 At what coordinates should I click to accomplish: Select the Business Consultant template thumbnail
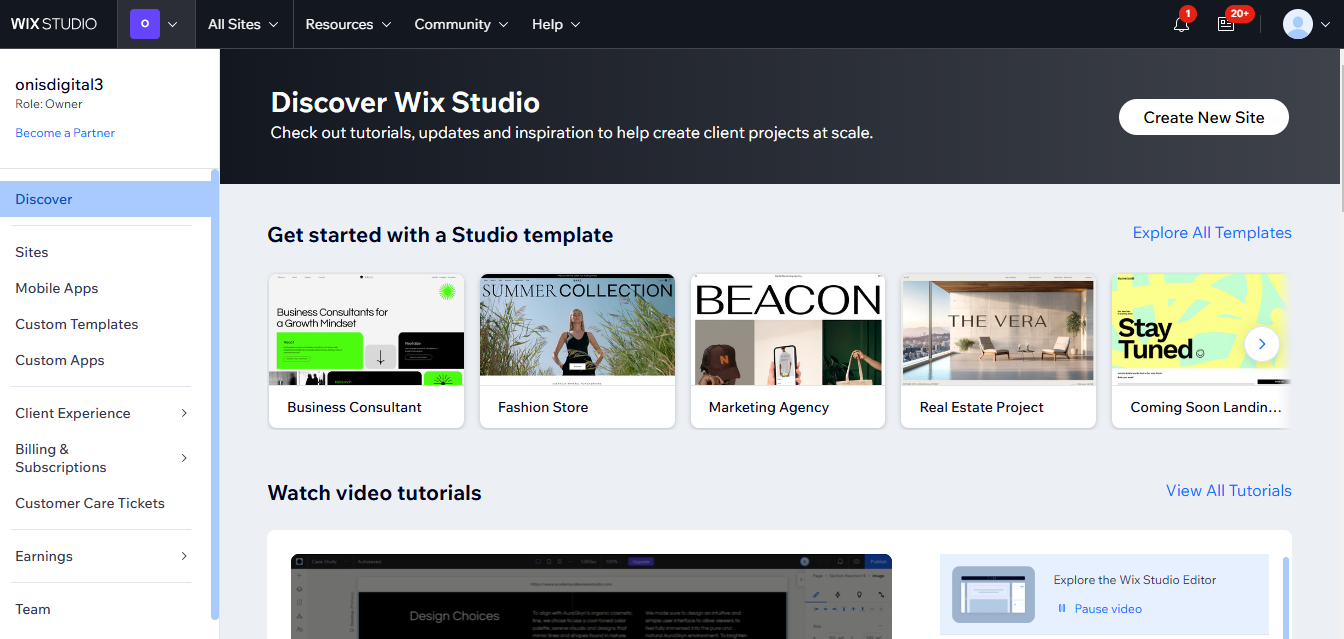tap(366, 330)
